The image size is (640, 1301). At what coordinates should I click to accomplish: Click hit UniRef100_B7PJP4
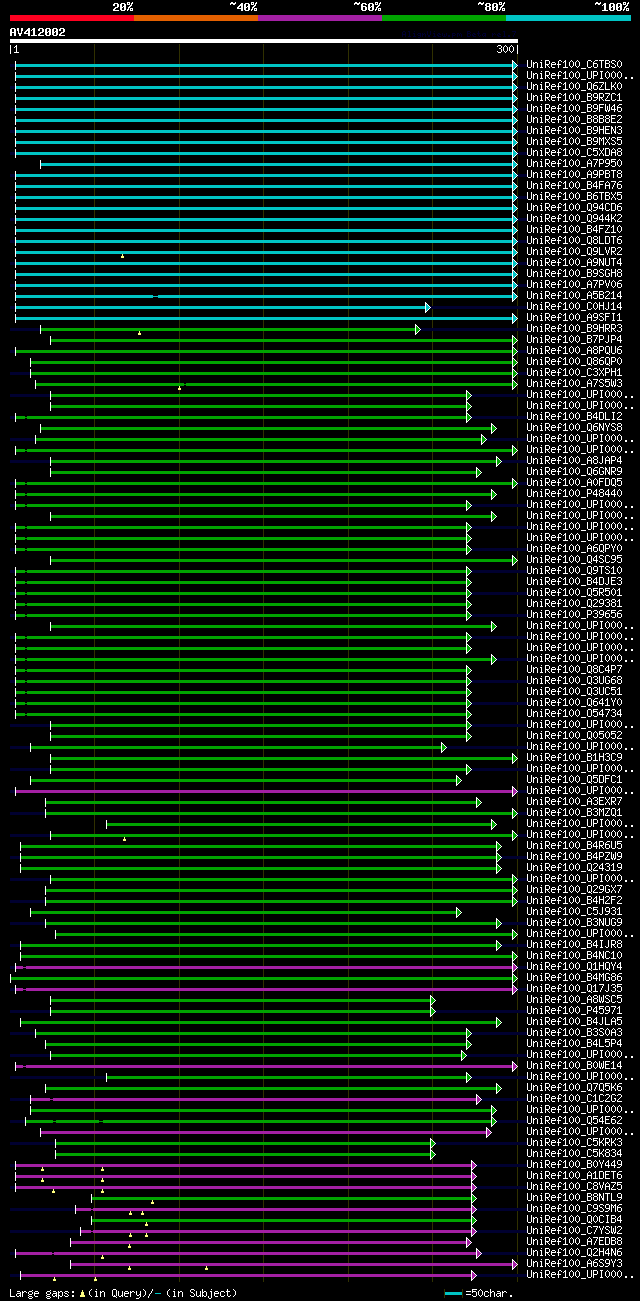[574, 340]
